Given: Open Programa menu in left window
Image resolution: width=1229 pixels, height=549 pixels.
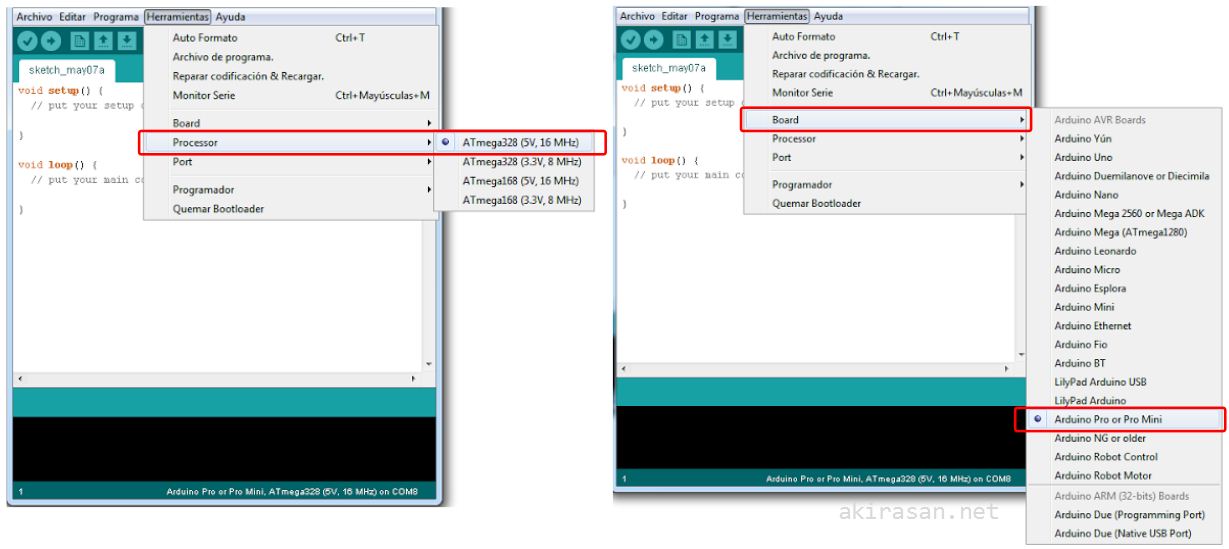Looking at the screenshot, I should [x=116, y=17].
